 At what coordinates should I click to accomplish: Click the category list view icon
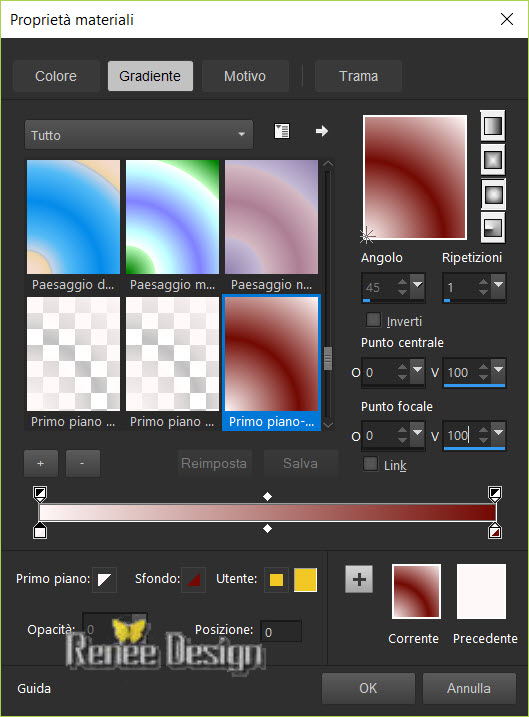point(282,131)
